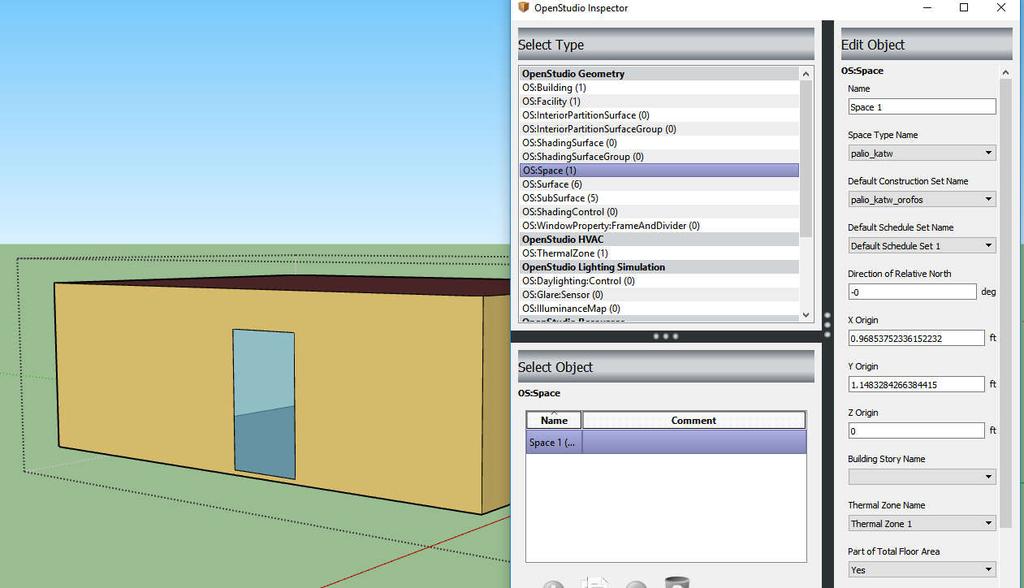Click the X Origin value field
Screen dimensions: 1024x588
tap(916, 338)
